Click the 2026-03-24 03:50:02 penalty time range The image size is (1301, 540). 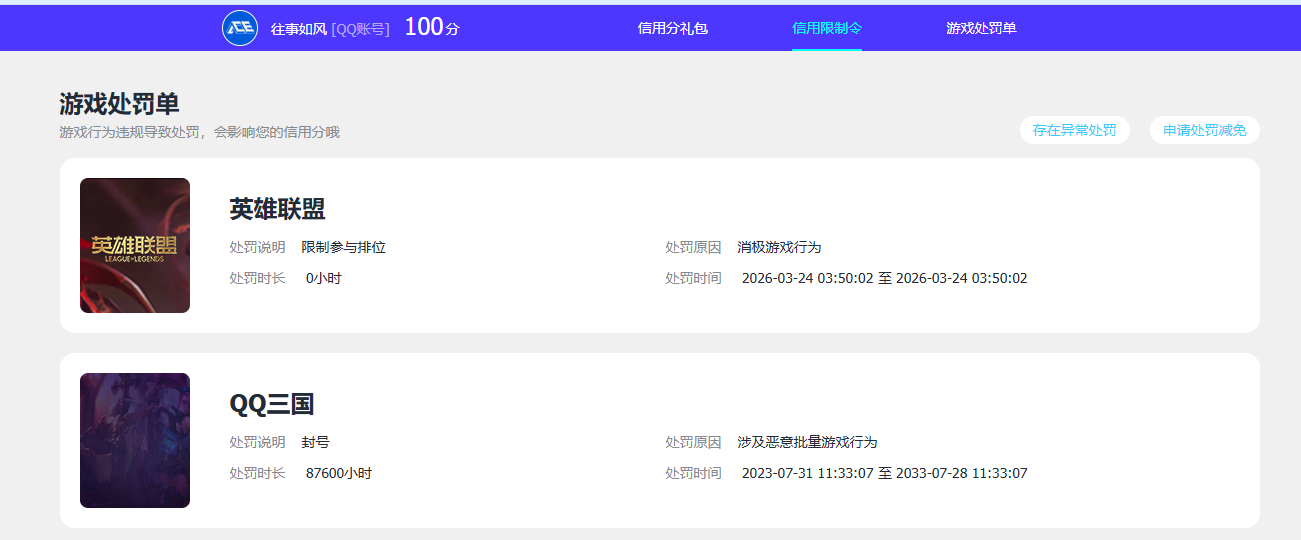885,278
